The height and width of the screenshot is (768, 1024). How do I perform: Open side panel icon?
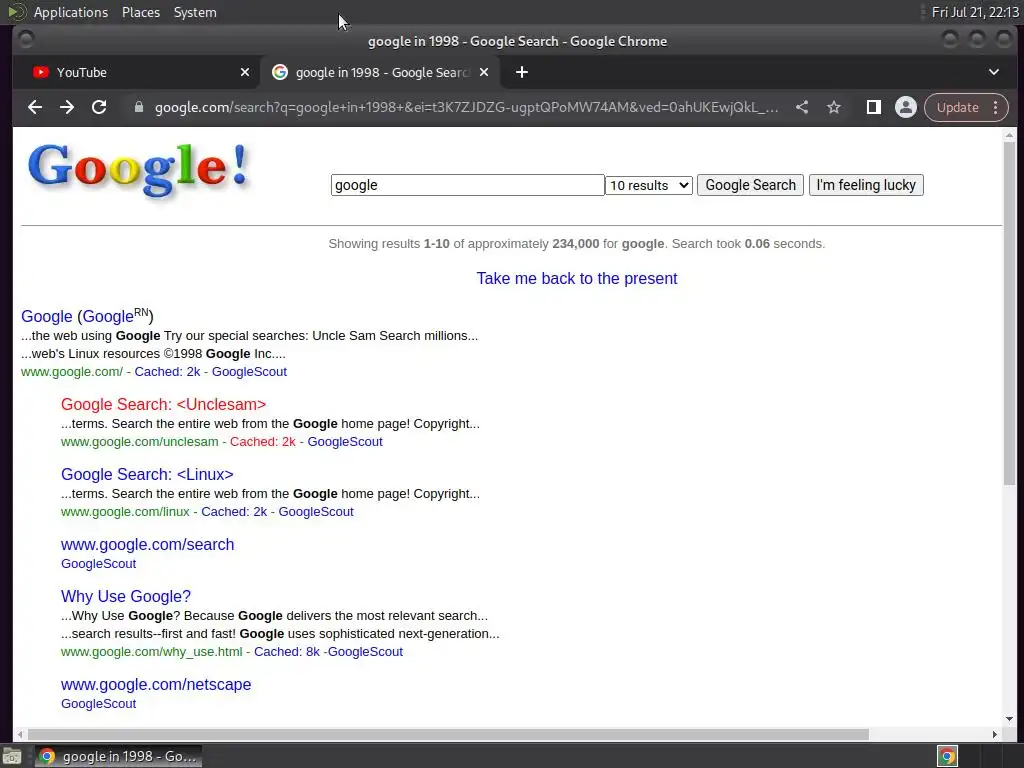pyautogui.click(x=874, y=107)
